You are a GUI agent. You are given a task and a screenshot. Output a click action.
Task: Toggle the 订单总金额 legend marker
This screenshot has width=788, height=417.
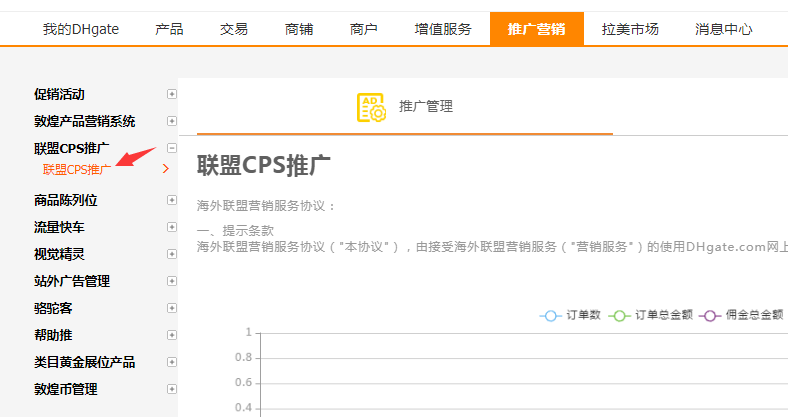point(619,316)
